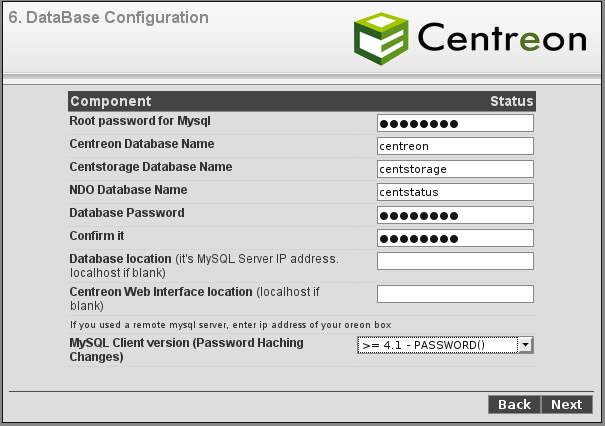Focus the Centreon Database Name field

pyautogui.click(x=455, y=146)
